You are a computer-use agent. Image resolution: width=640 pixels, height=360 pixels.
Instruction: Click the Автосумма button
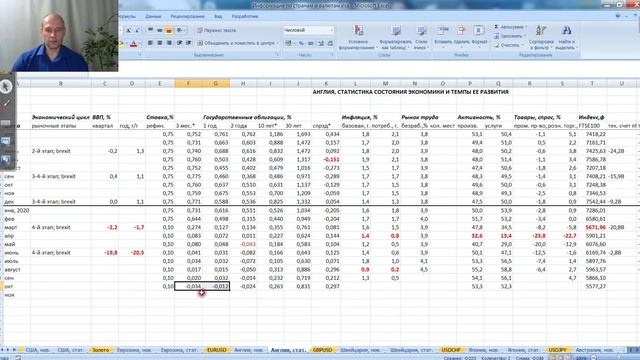click(511, 27)
